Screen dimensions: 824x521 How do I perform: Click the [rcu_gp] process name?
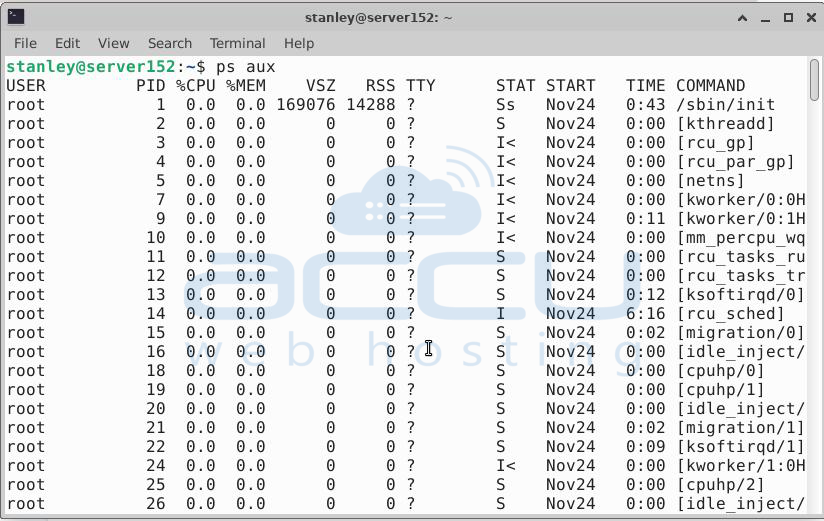point(715,143)
